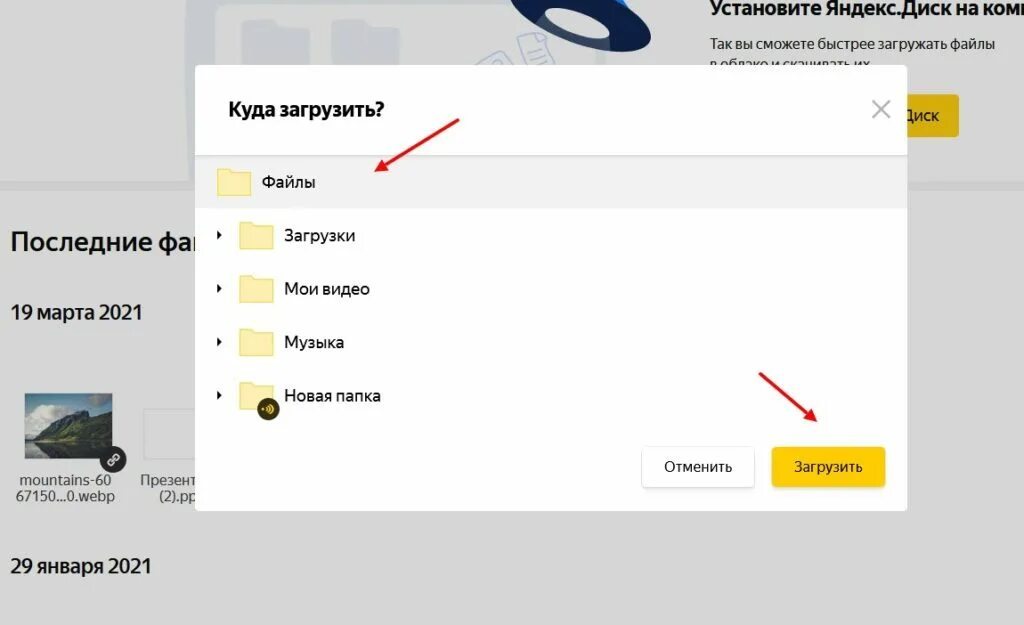1024x625 pixels.
Task: Expand the Мои видео folder
Action: click(219, 289)
